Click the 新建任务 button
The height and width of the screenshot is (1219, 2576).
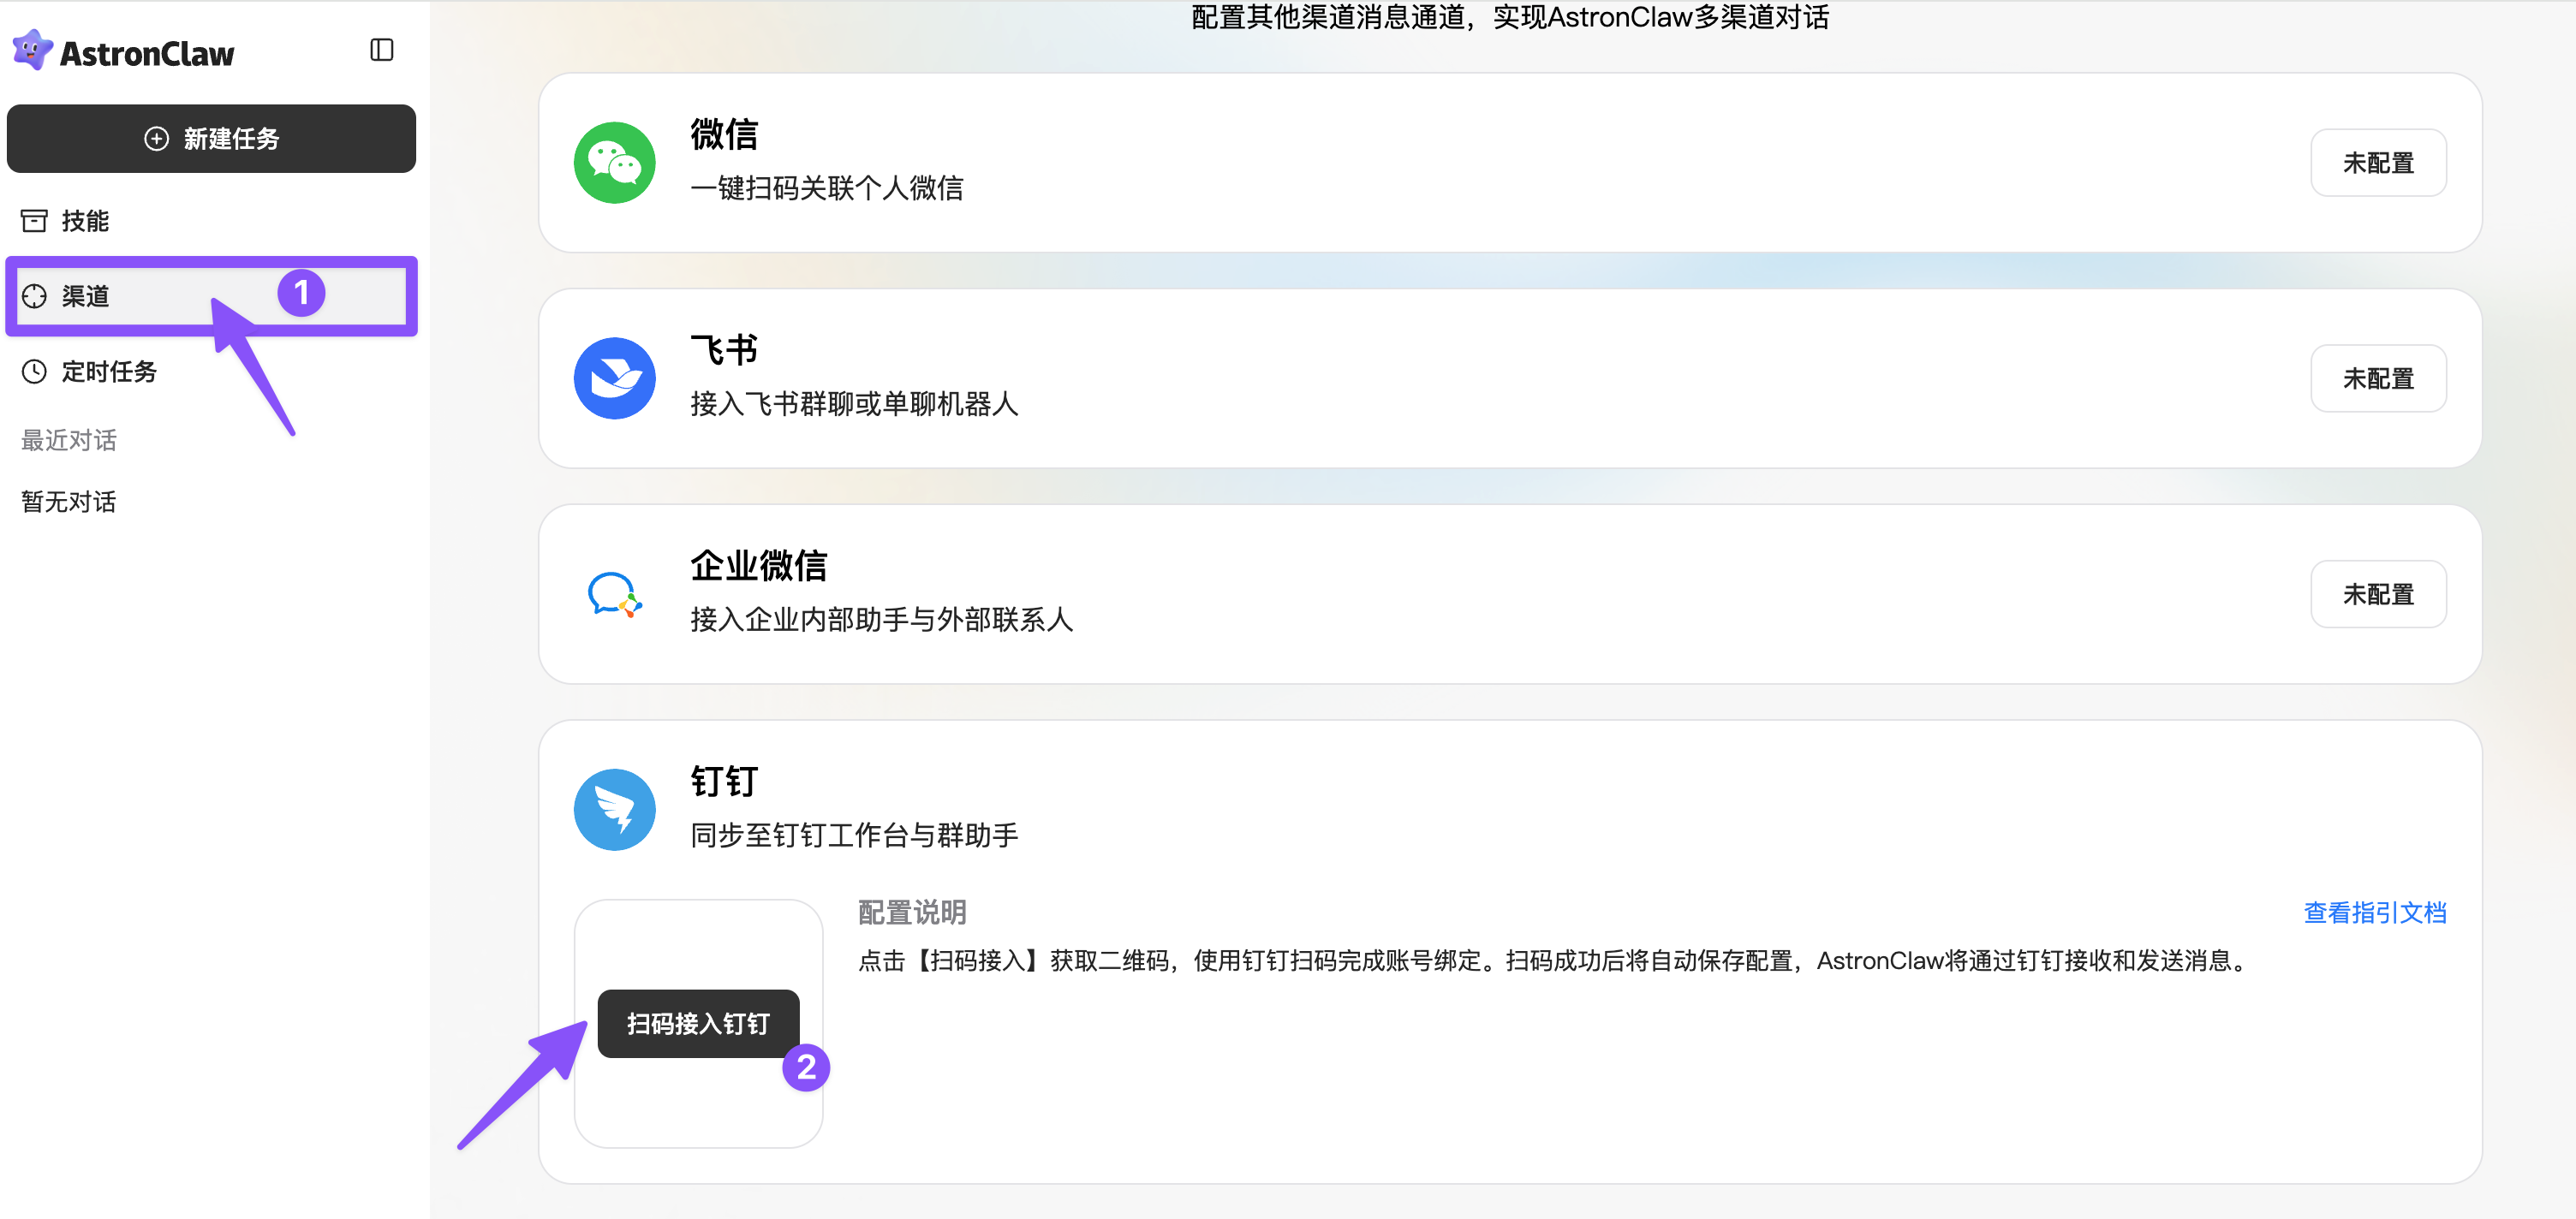point(211,139)
